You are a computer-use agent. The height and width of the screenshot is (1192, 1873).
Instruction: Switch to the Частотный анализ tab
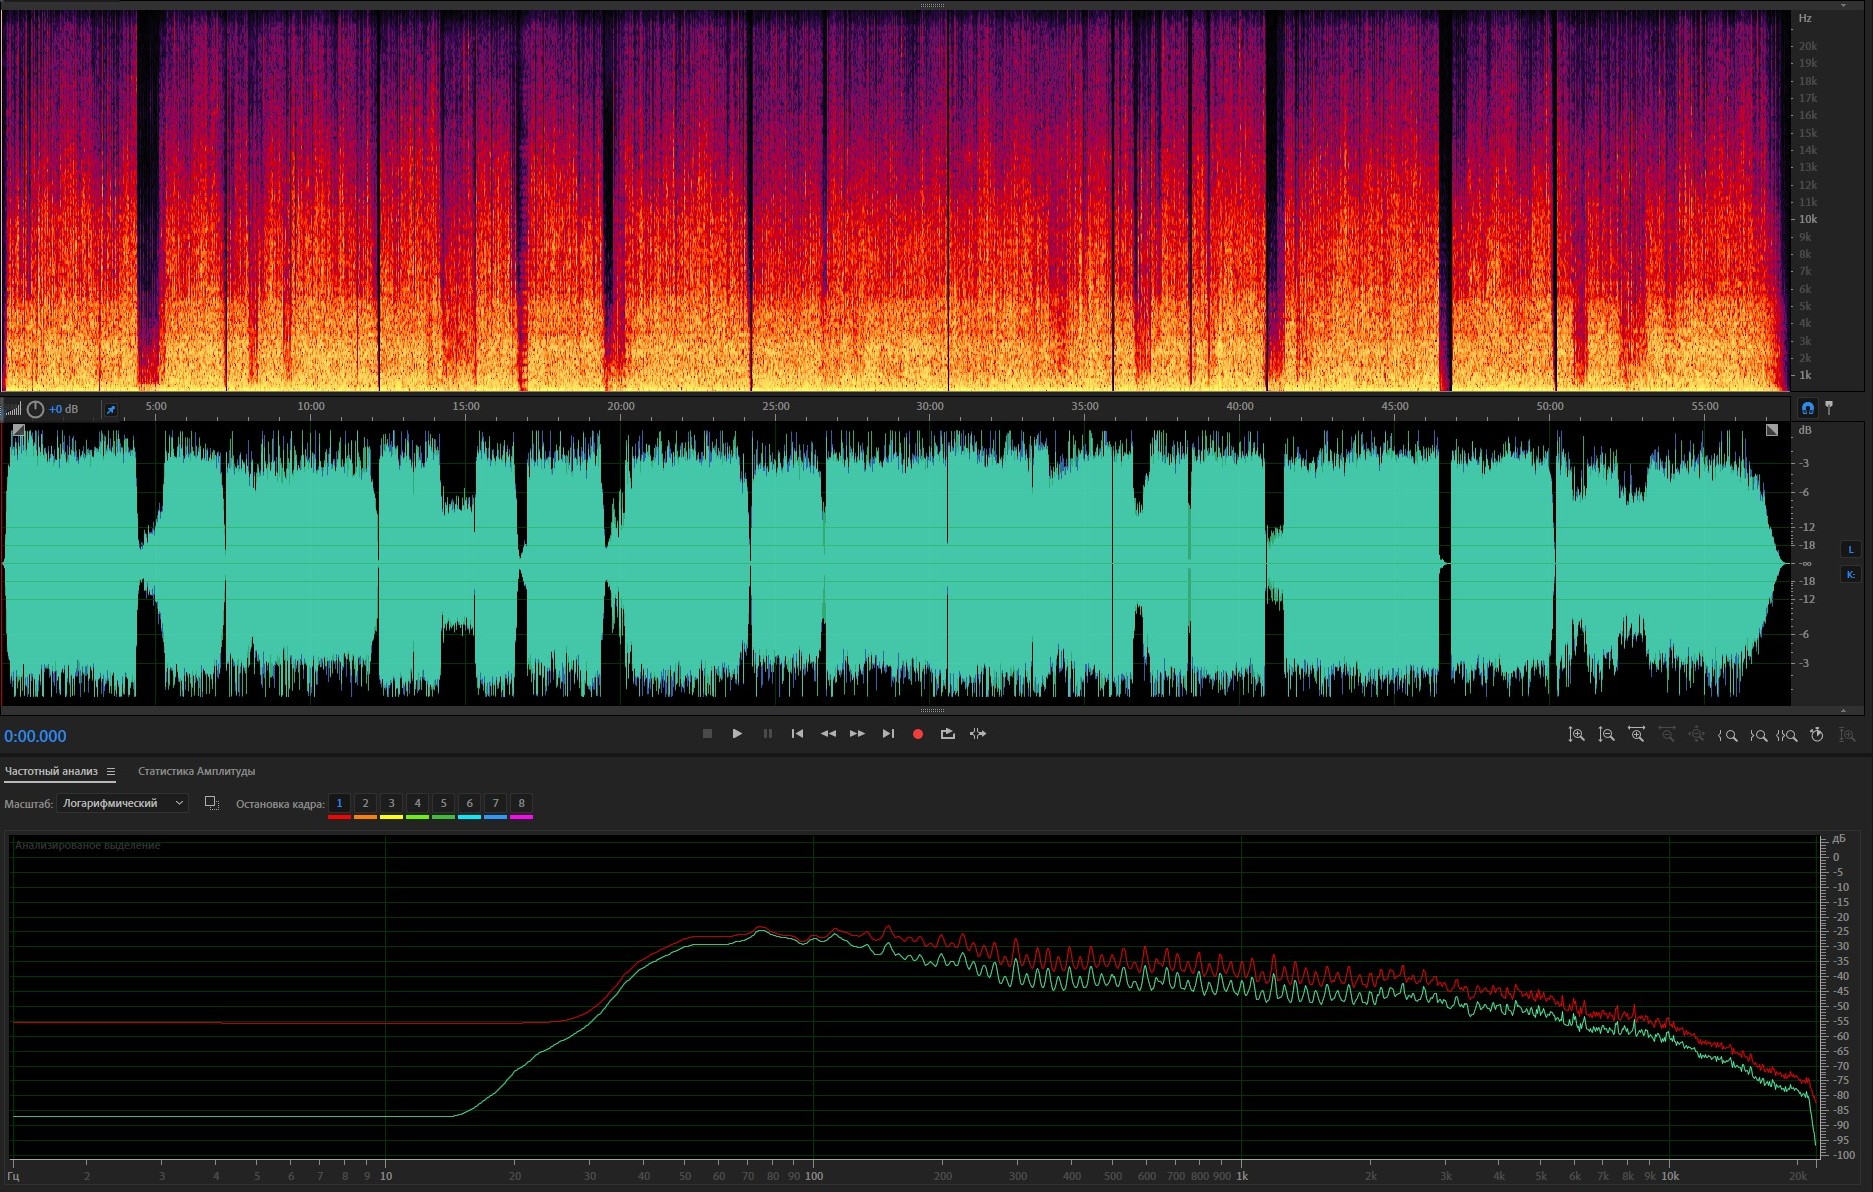pos(51,771)
